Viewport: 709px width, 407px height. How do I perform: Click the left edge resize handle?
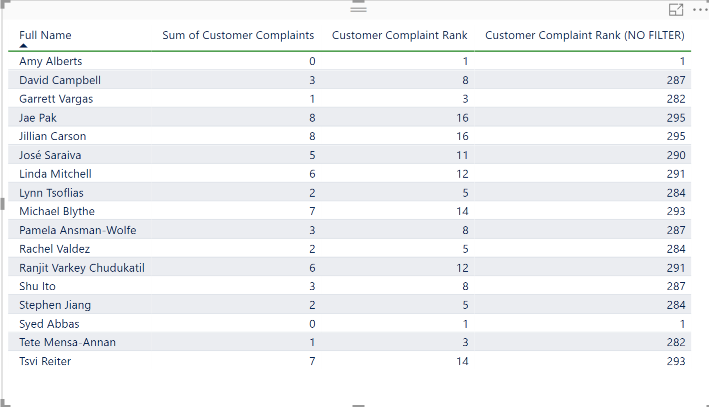[4, 204]
